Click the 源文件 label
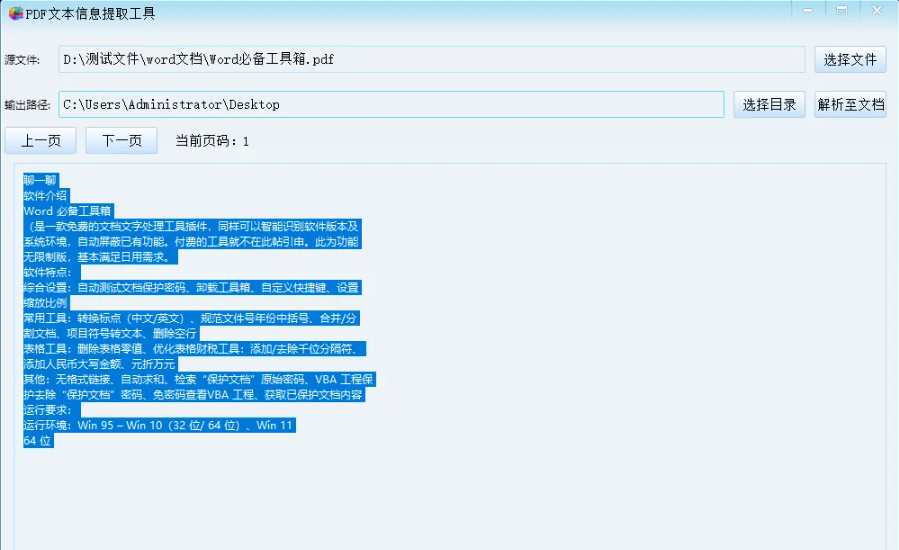Image resolution: width=899 pixels, height=550 pixels. [22, 60]
